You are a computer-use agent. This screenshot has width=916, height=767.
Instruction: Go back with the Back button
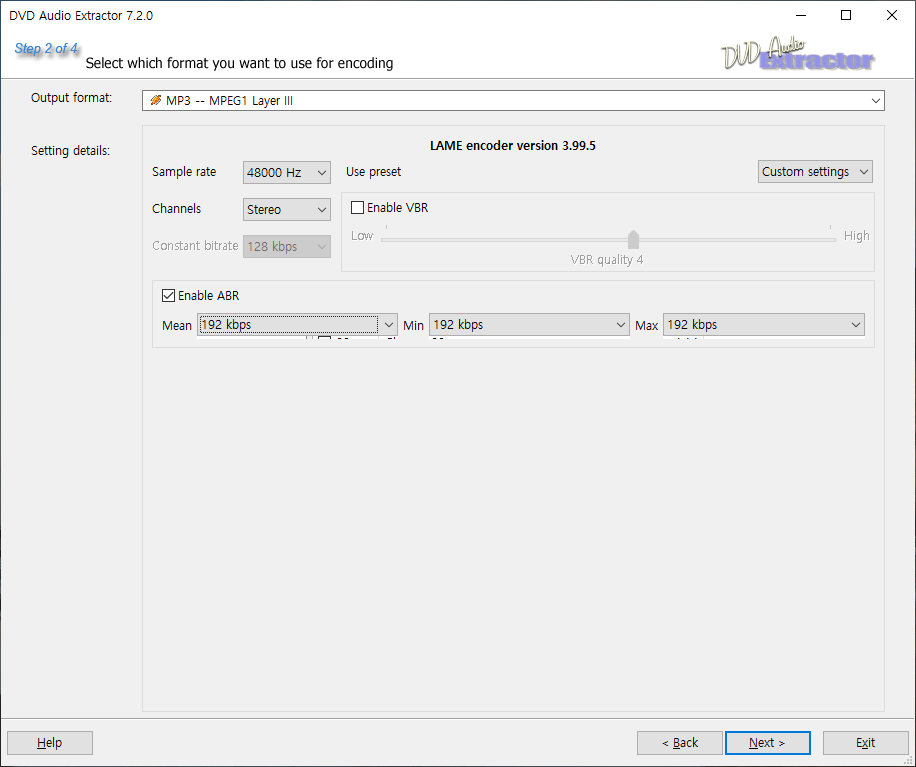point(679,742)
